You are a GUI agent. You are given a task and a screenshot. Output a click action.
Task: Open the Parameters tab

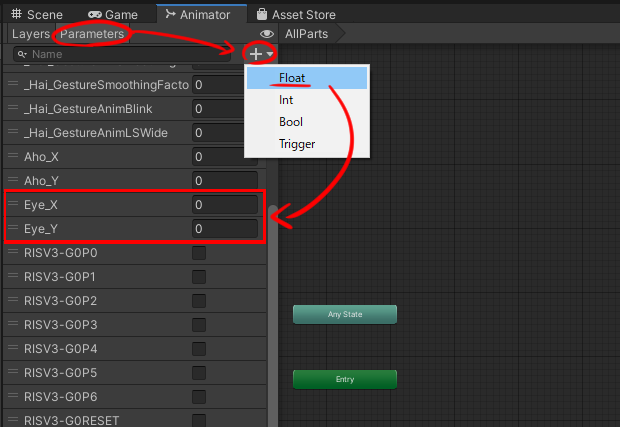[x=92, y=34]
